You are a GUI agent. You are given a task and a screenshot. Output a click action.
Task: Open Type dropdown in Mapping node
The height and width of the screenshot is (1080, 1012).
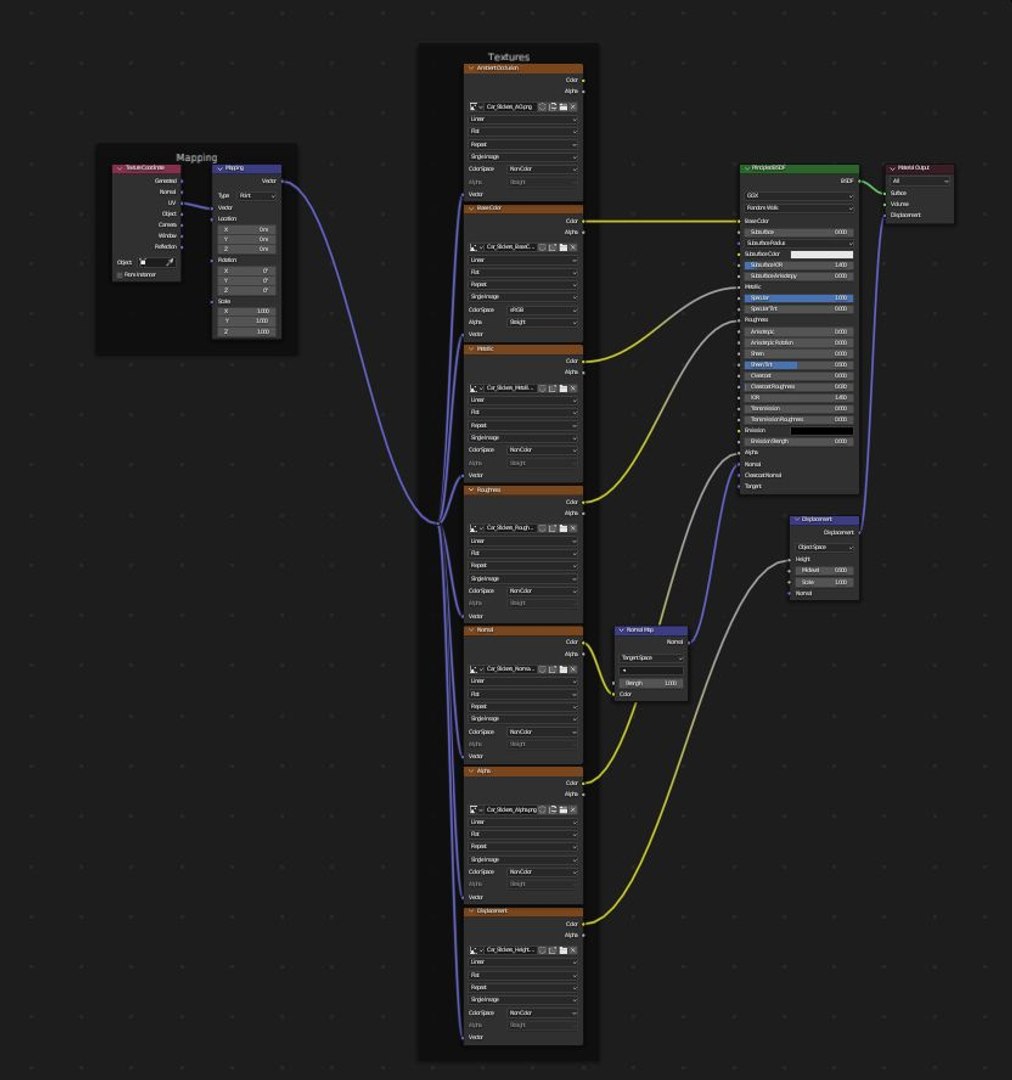coord(256,196)
